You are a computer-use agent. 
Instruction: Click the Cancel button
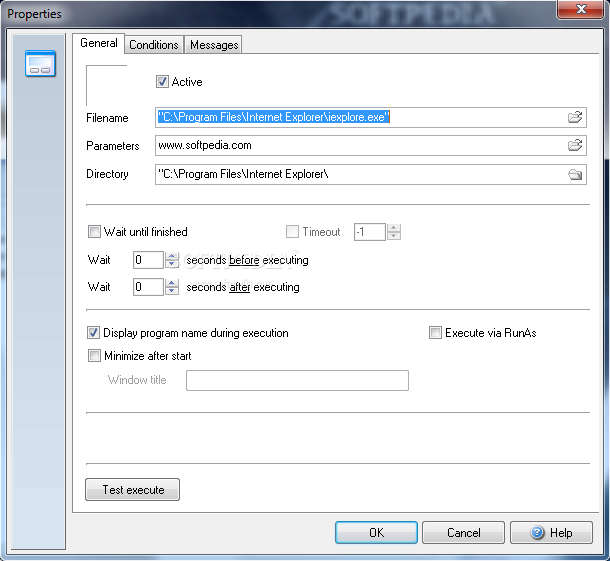pos(463,532)
